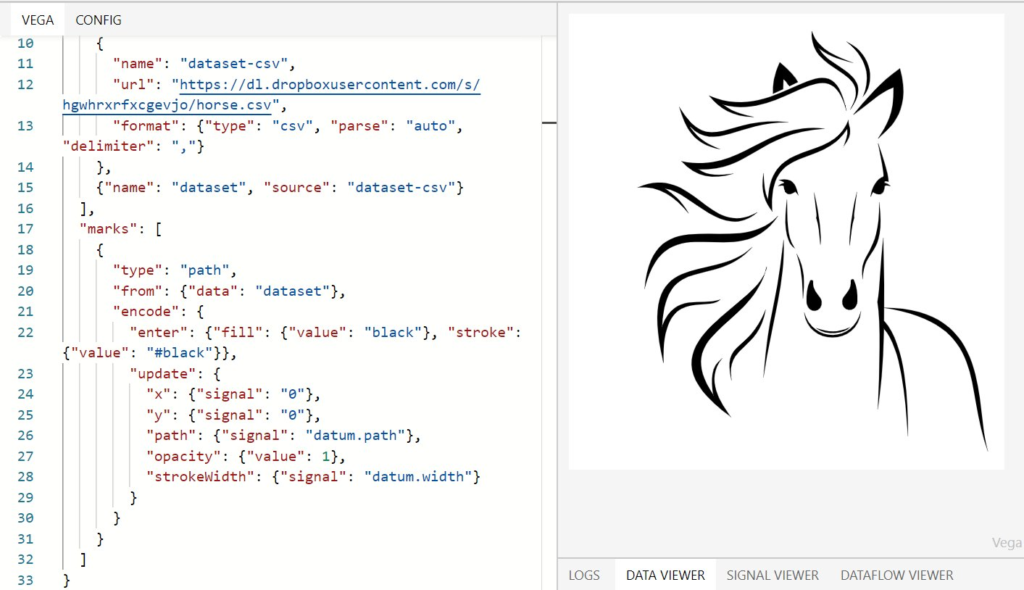The width and height of the screenshot is (1024, 590).
Task: Click the "opacity" key on line 27
Action: (180, 456)
